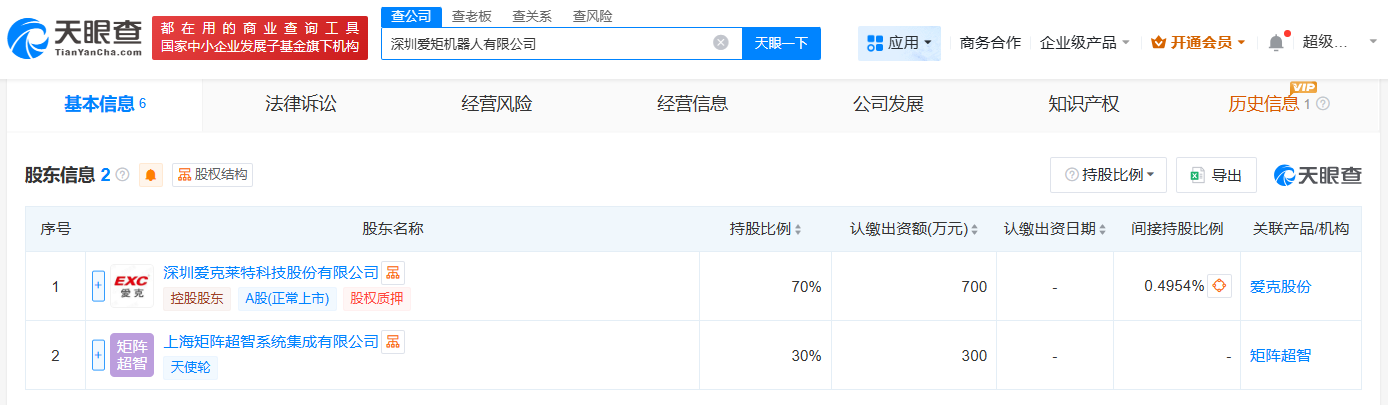Open the 持股比例 dropdown filter
The width and height of the screenshot is (1388, 405).
(1109, 175)
